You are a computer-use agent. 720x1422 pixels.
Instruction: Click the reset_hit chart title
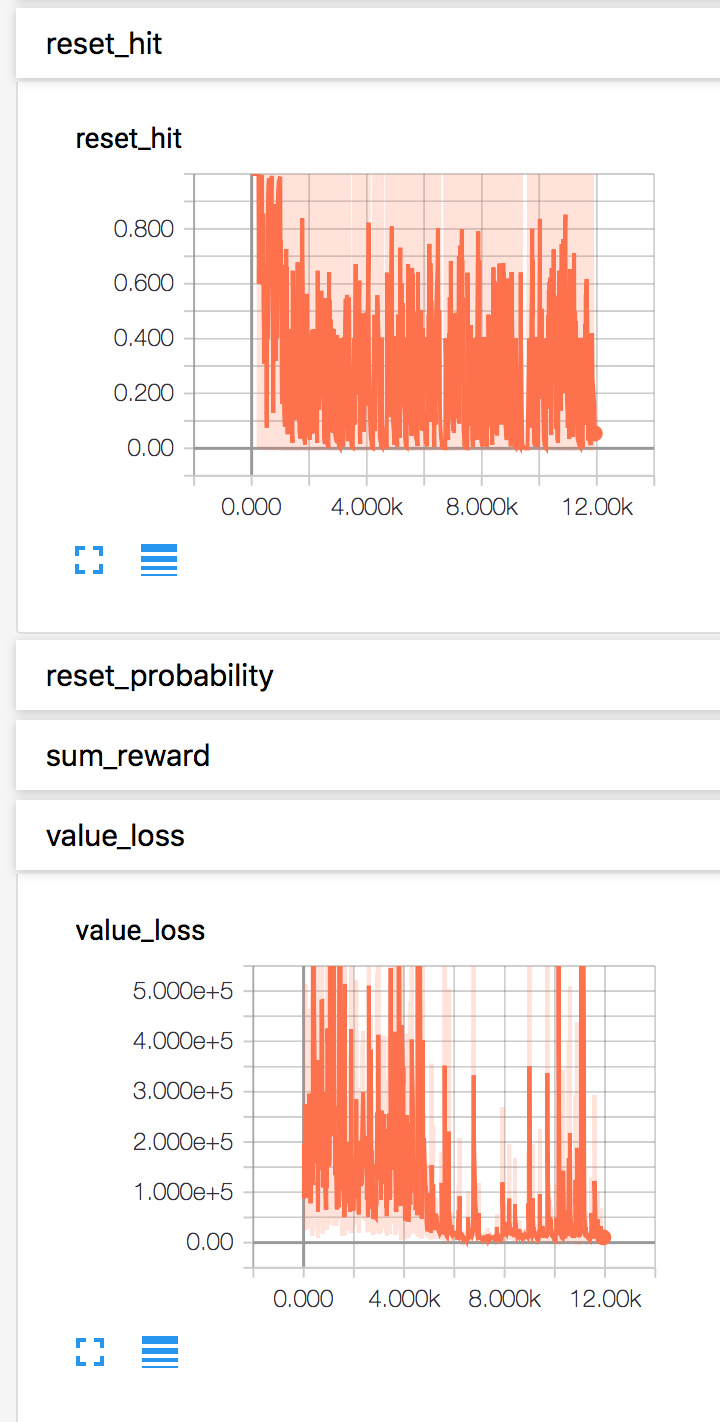(x=129, y=138)
